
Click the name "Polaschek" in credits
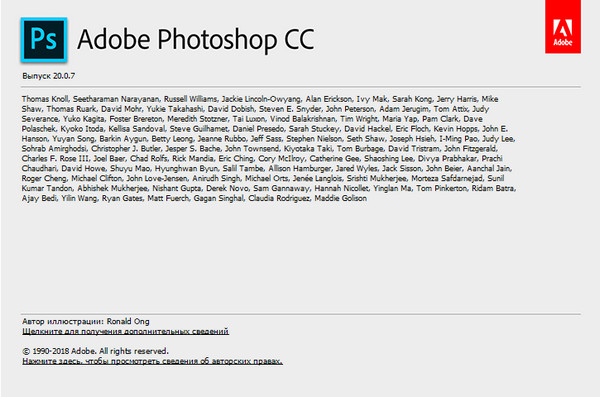(39, 129)
